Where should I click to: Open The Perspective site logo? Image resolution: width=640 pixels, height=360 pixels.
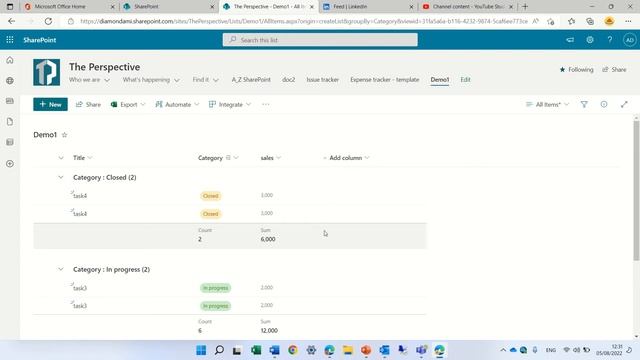[x=47, y=72]
